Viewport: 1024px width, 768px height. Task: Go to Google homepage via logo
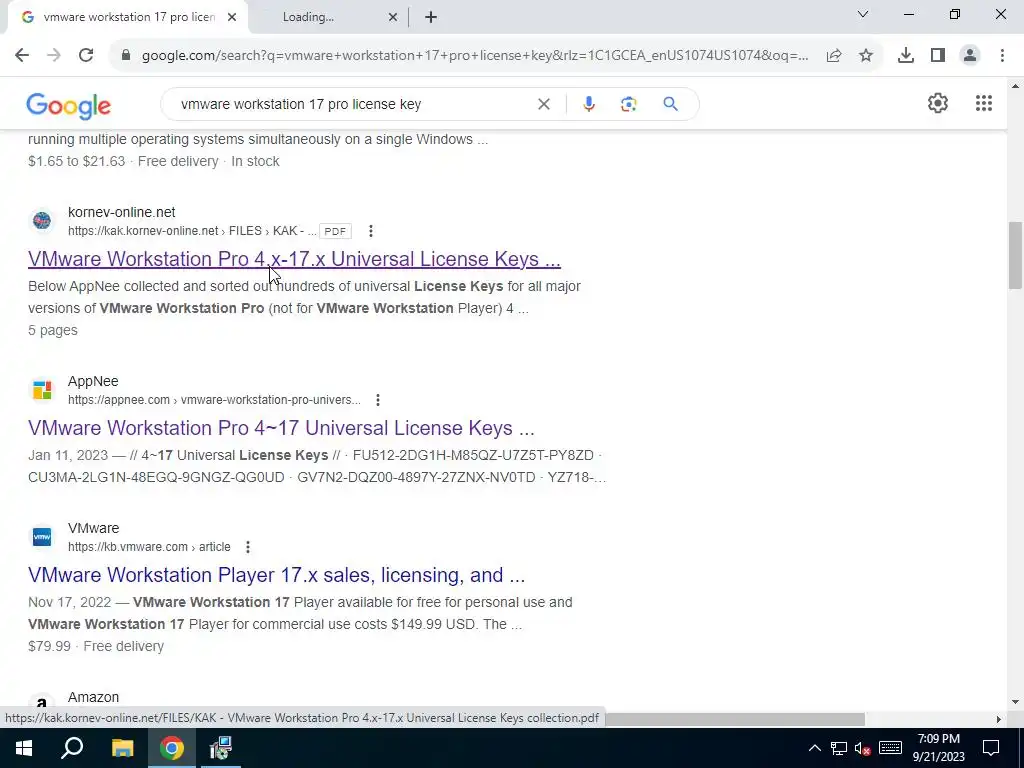69,106
